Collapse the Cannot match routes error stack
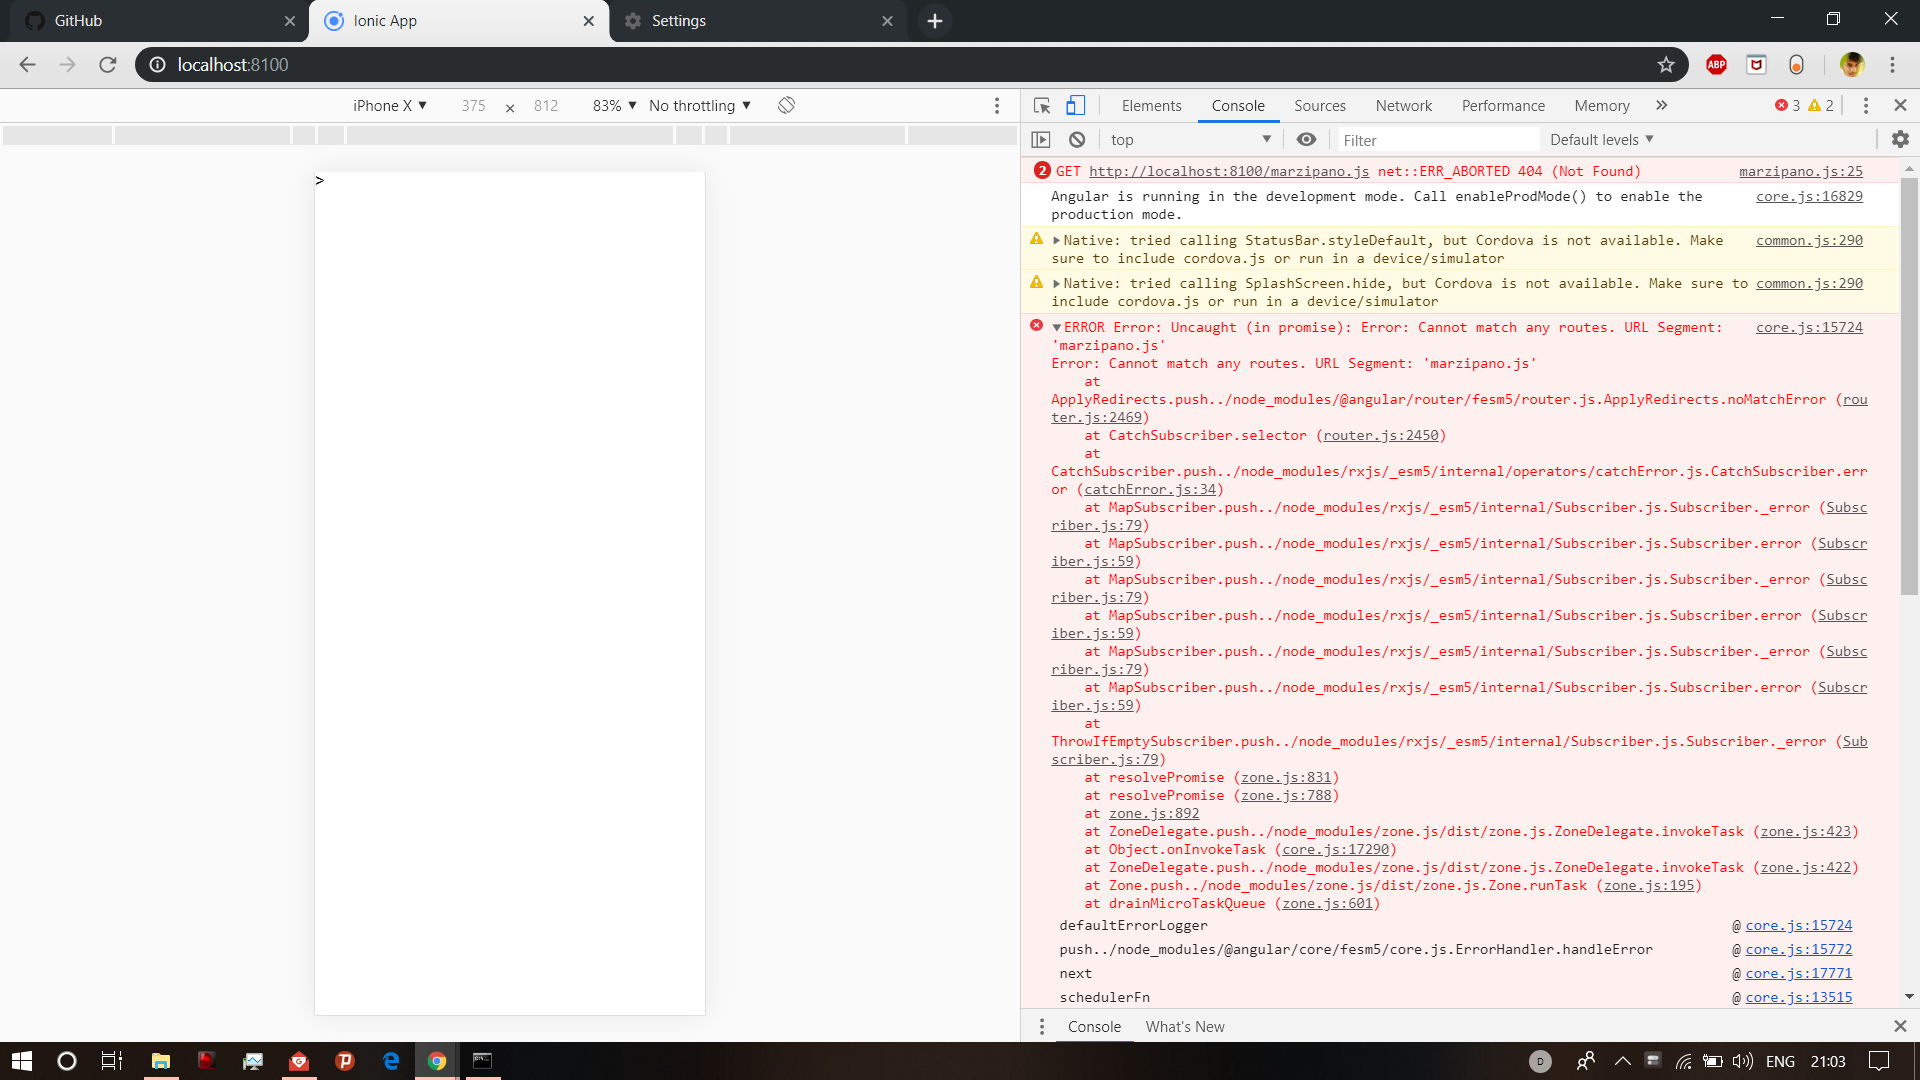The width and height of the screenshot is (1920, 1080). pos(1057,327)
